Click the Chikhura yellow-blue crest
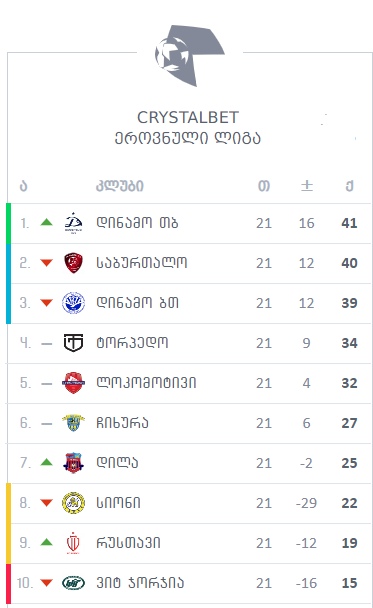Viewport: 373px width, 608px height. click(x=73, y=423)
